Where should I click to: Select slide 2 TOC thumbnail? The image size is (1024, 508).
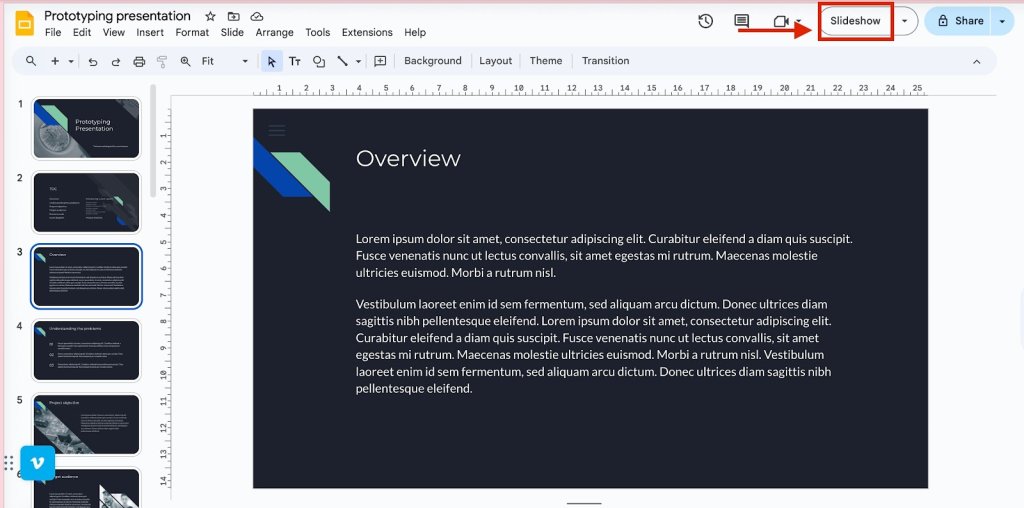(x=86, y=202)
